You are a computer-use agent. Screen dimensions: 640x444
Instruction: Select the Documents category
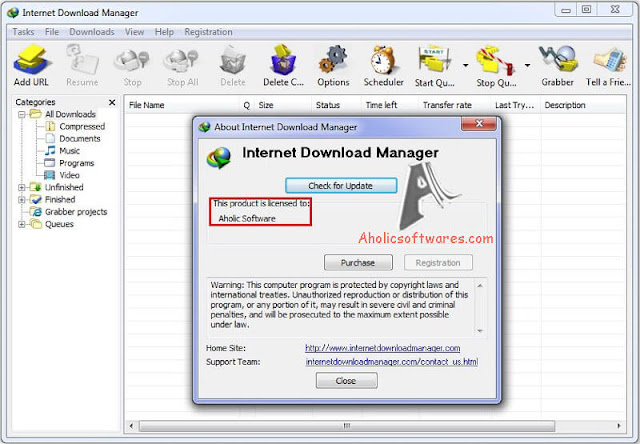pos(80,139)
